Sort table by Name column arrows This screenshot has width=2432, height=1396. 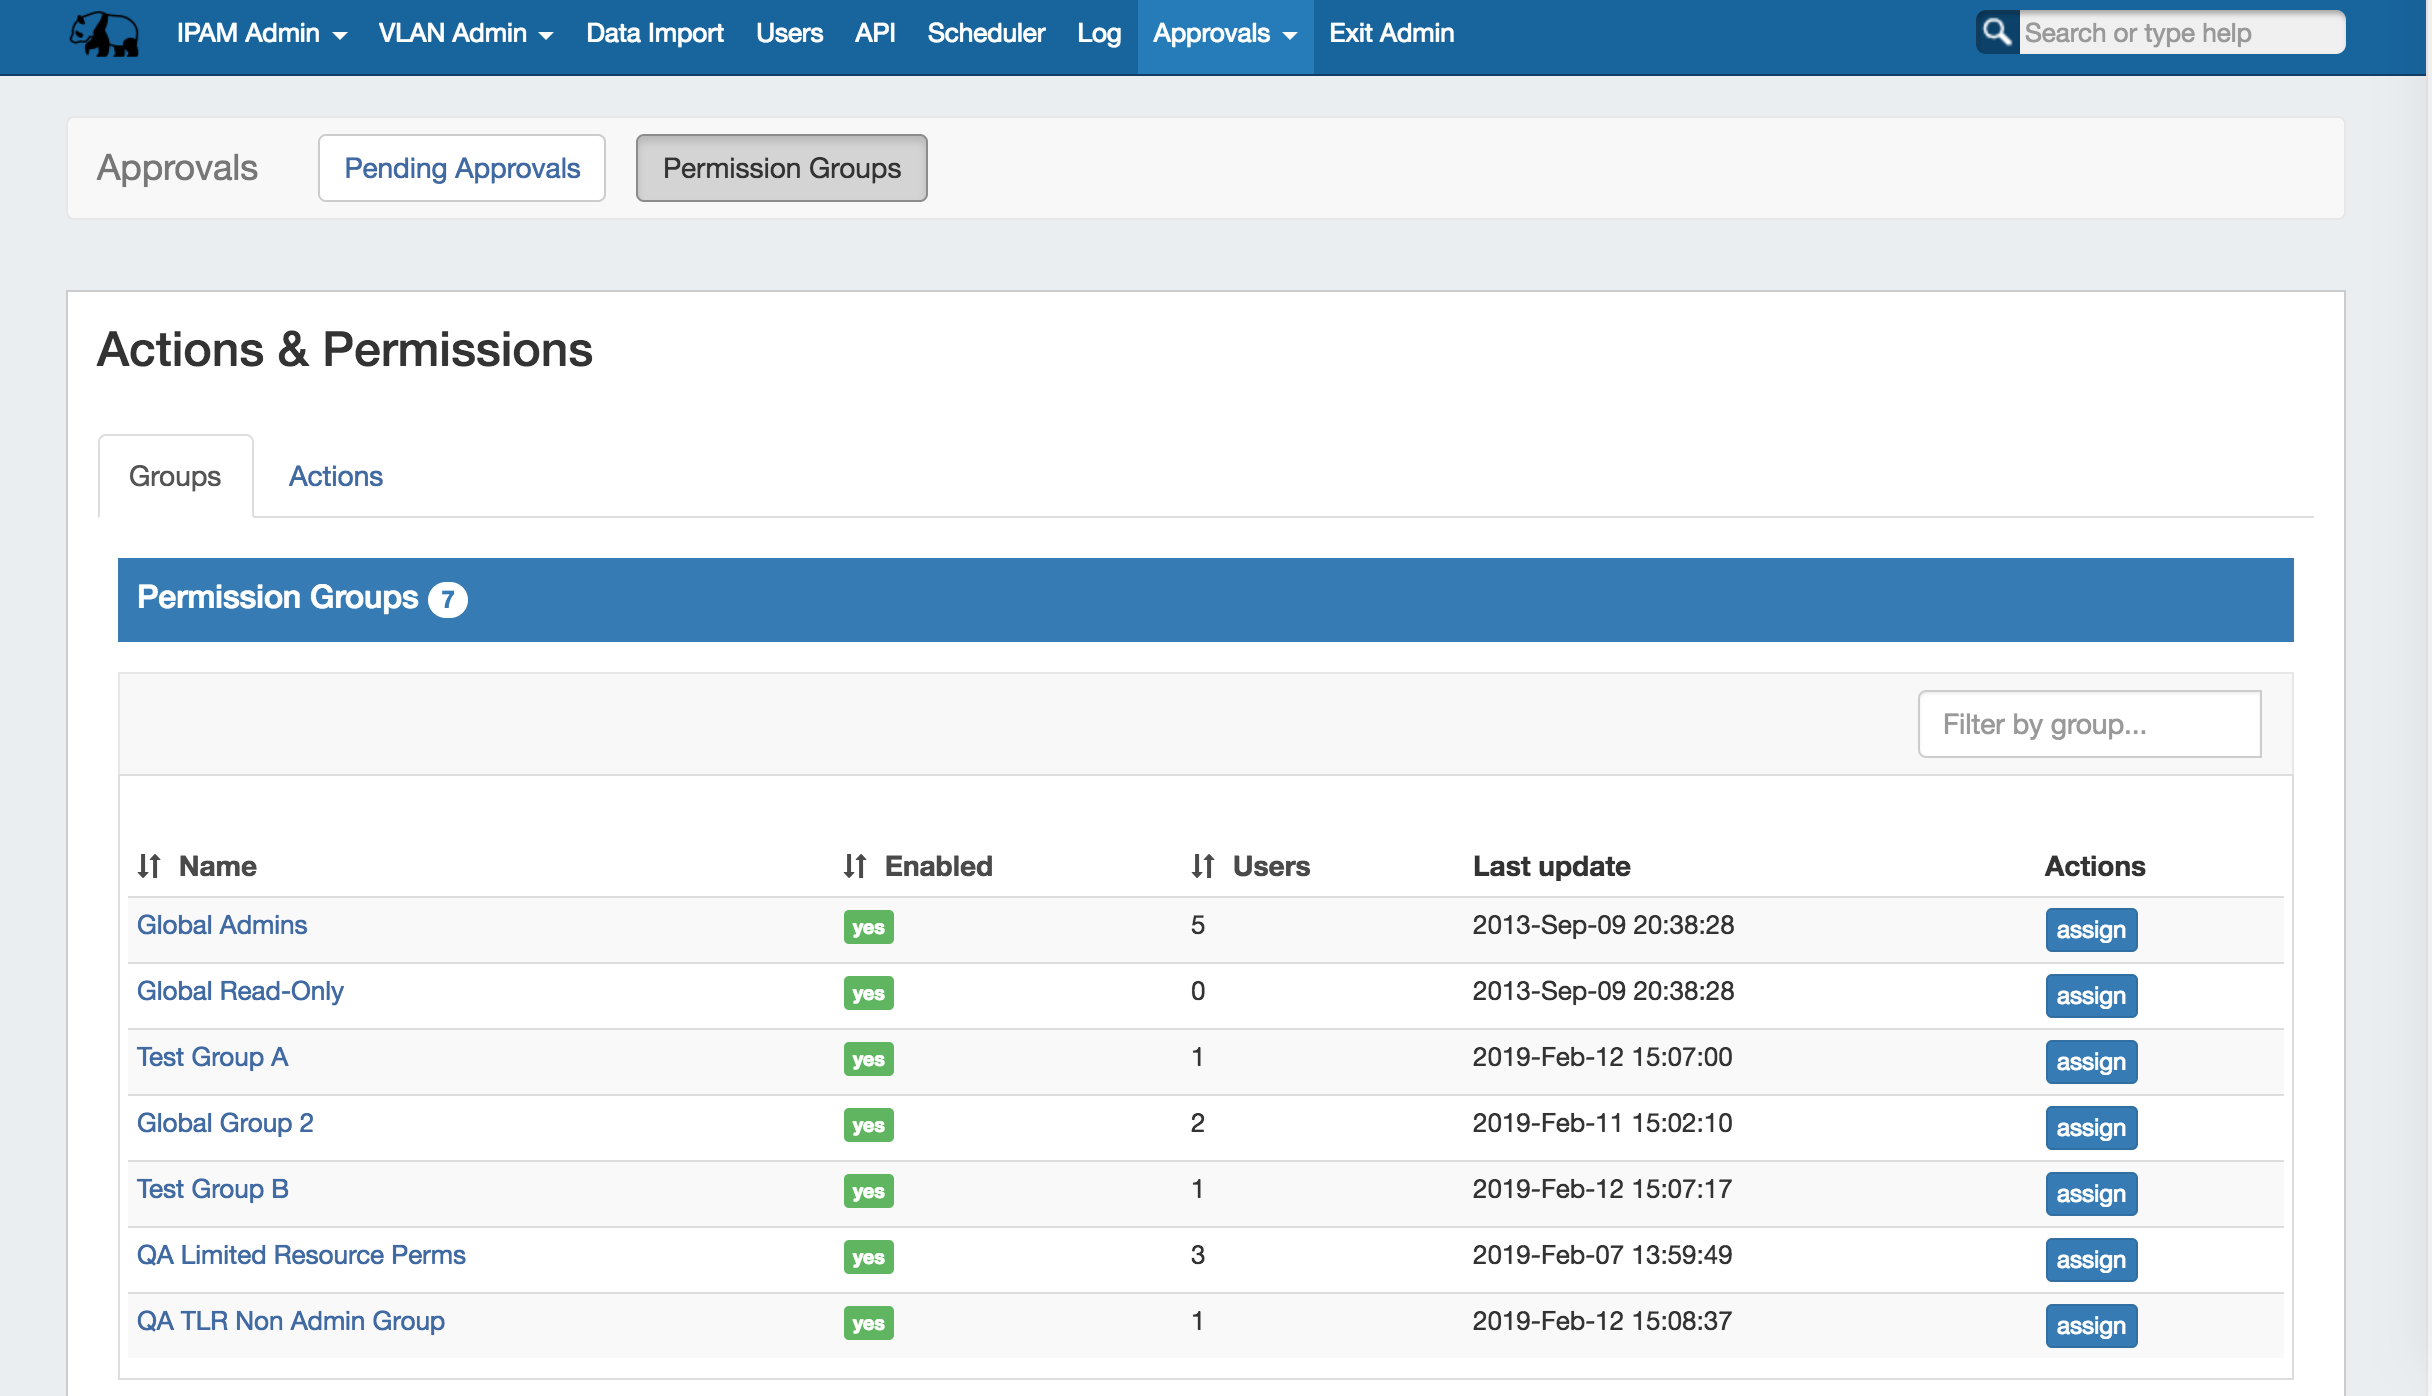click(149, 866)
